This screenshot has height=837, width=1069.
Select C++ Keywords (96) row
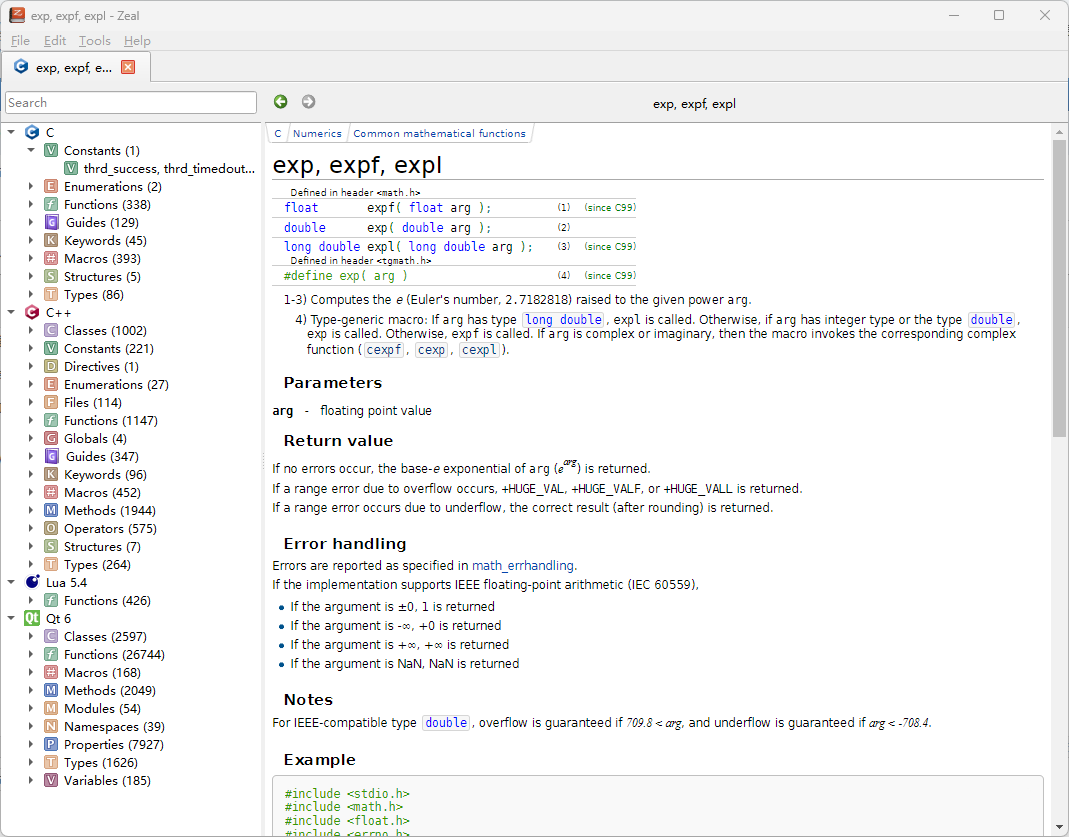(x=106, y=474)
